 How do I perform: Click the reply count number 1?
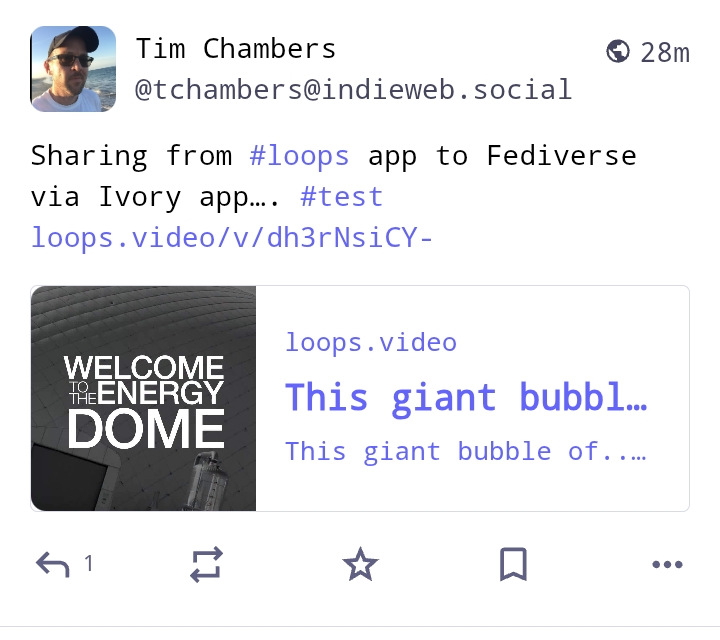pyautogui.click(x=89, y=563)
